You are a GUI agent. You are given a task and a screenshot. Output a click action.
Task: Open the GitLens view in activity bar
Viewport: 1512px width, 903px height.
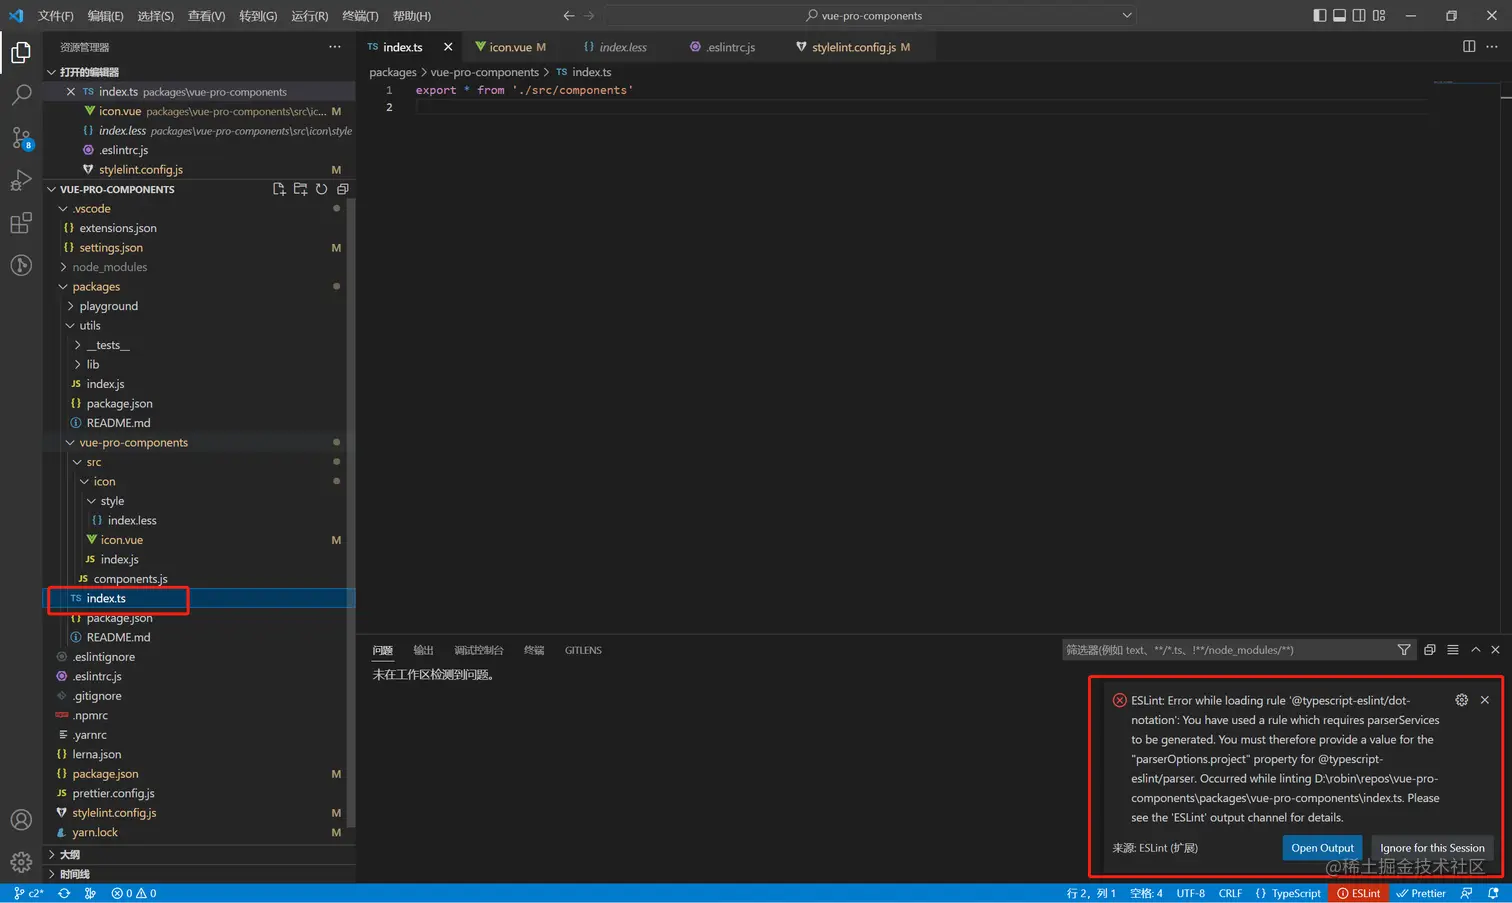click(21, 265)
